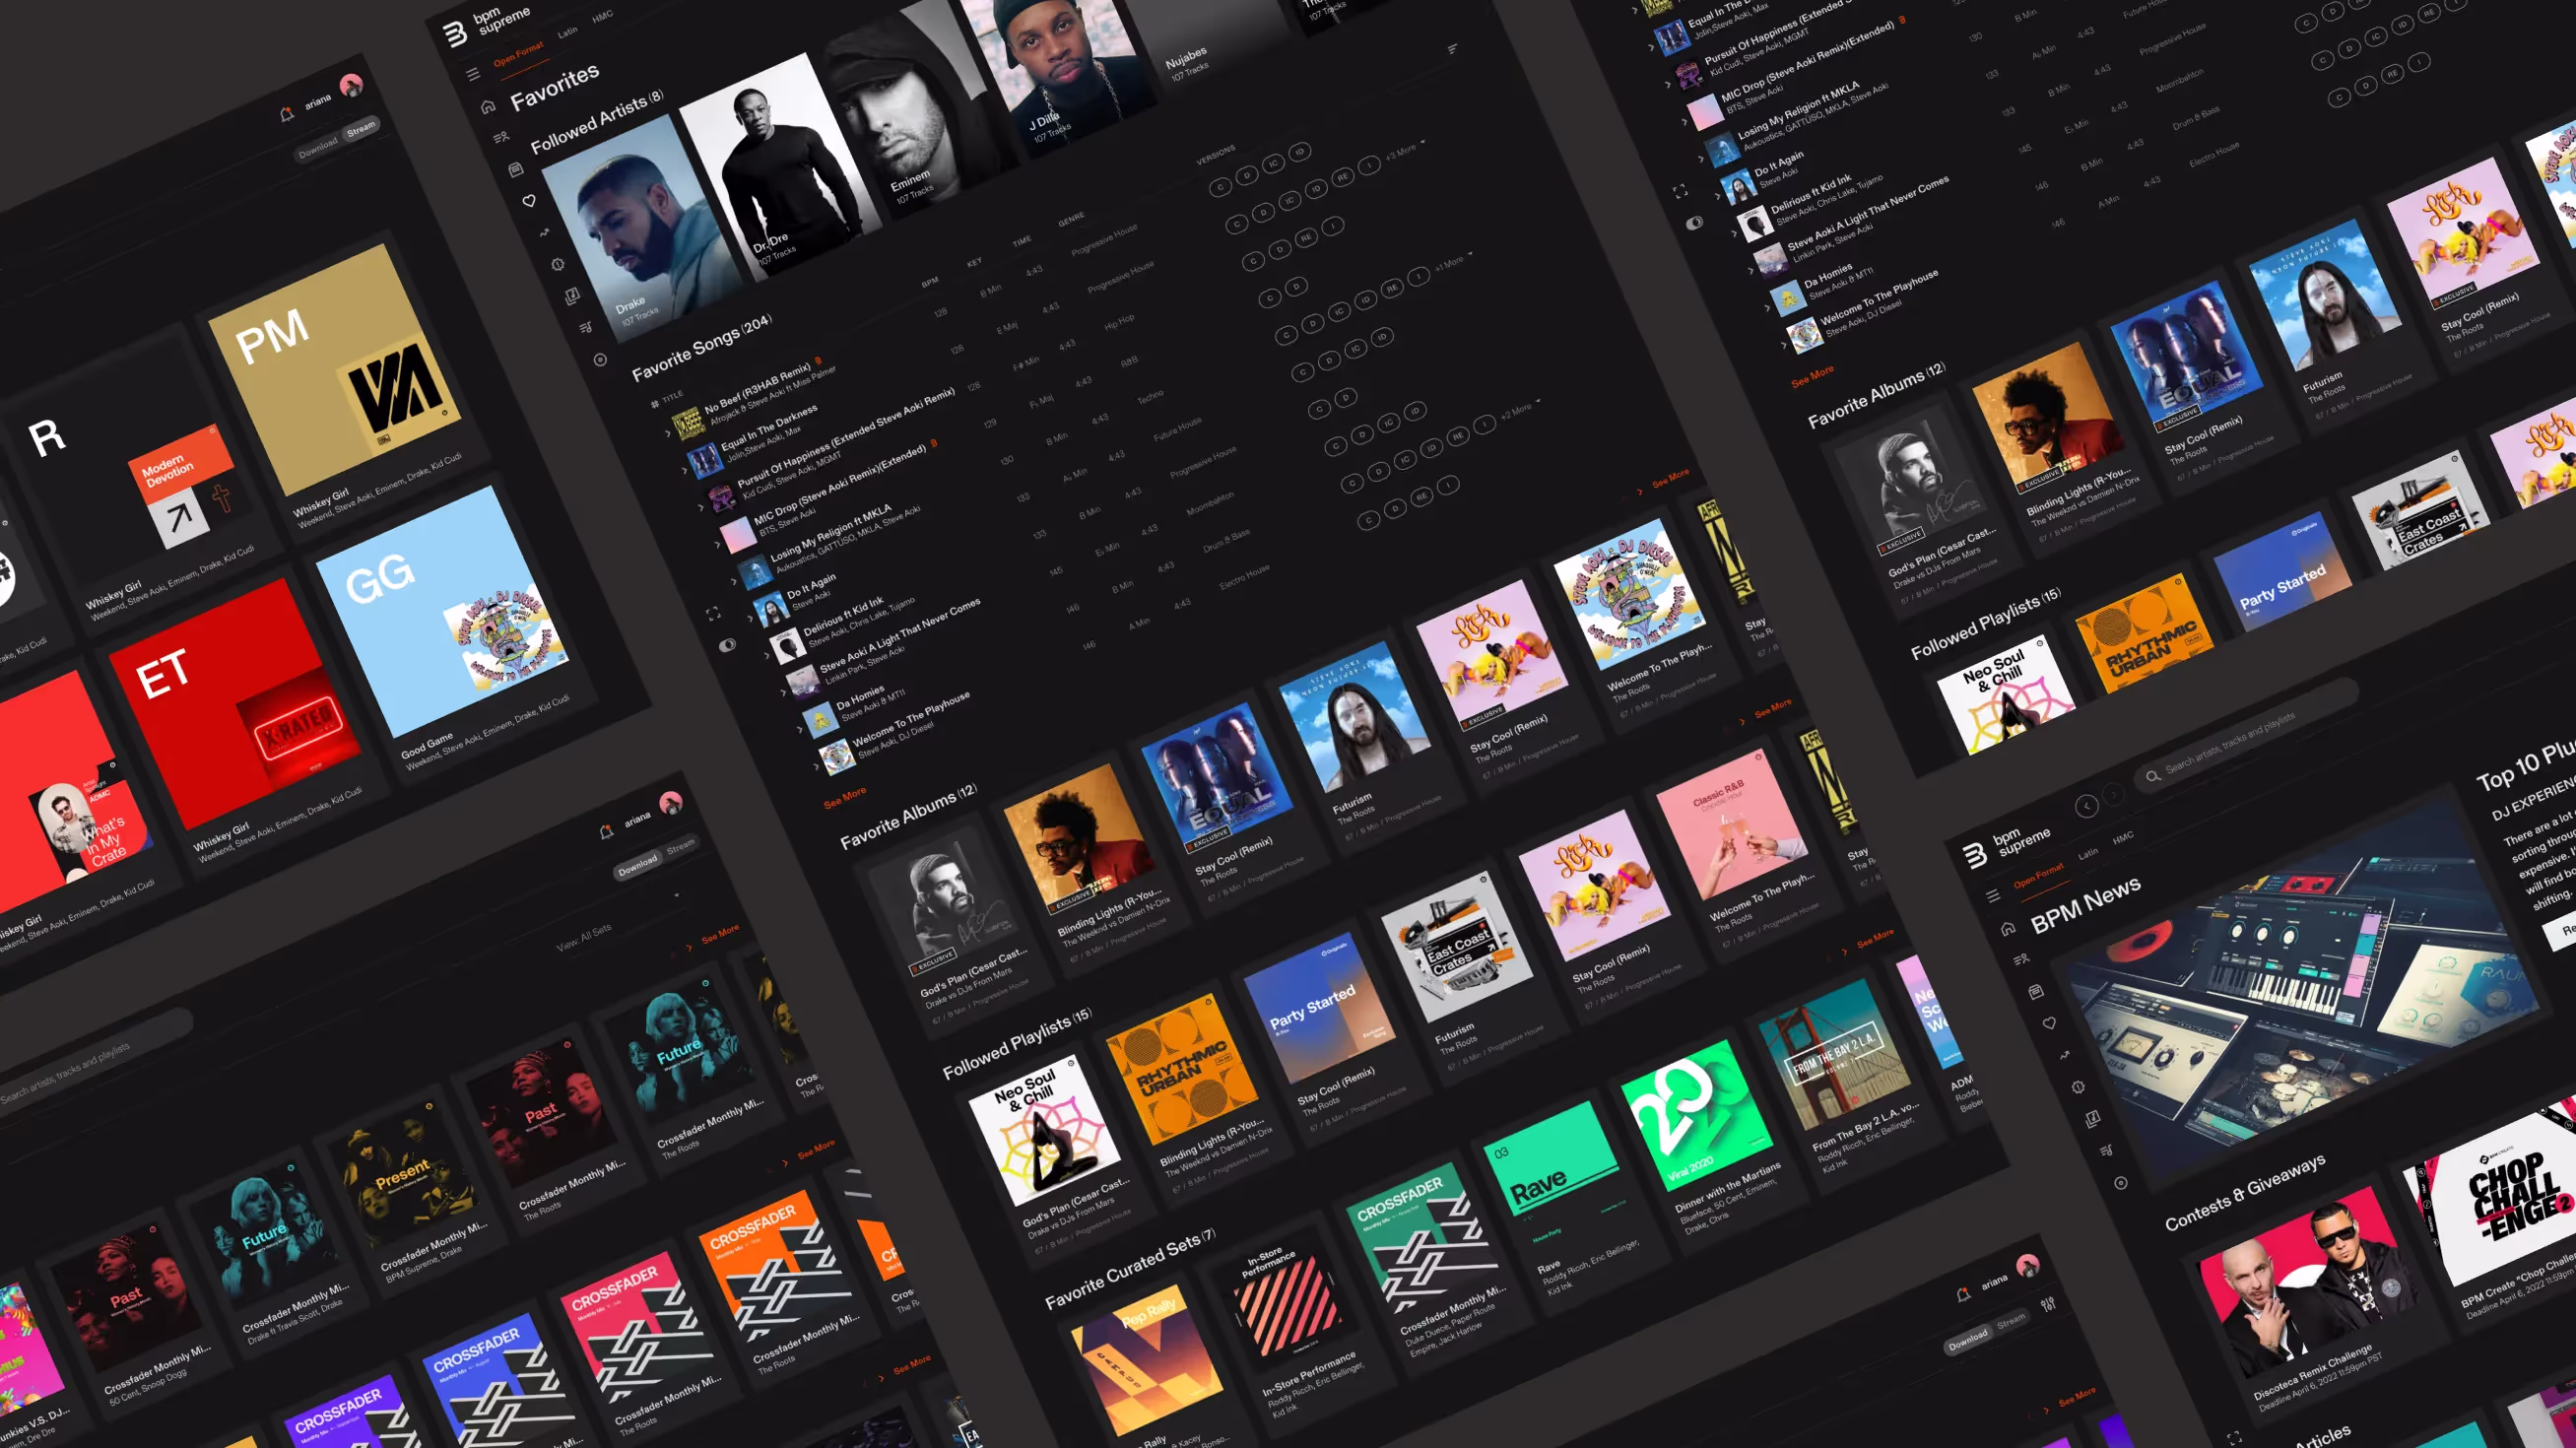2576x1448 pixels.
Task: Select the Latin tab above Favorites heading
Action: pyautogui.click(x=567, y=32)
